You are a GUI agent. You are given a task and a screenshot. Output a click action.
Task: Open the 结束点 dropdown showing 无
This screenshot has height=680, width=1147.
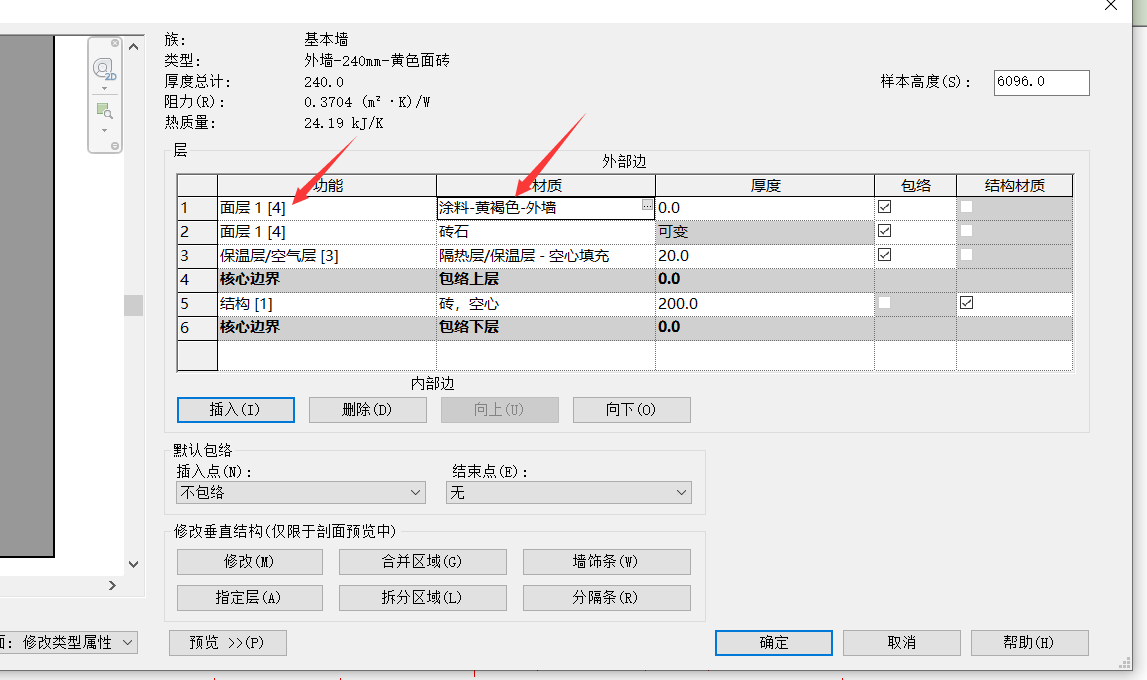tap(568, 492)
